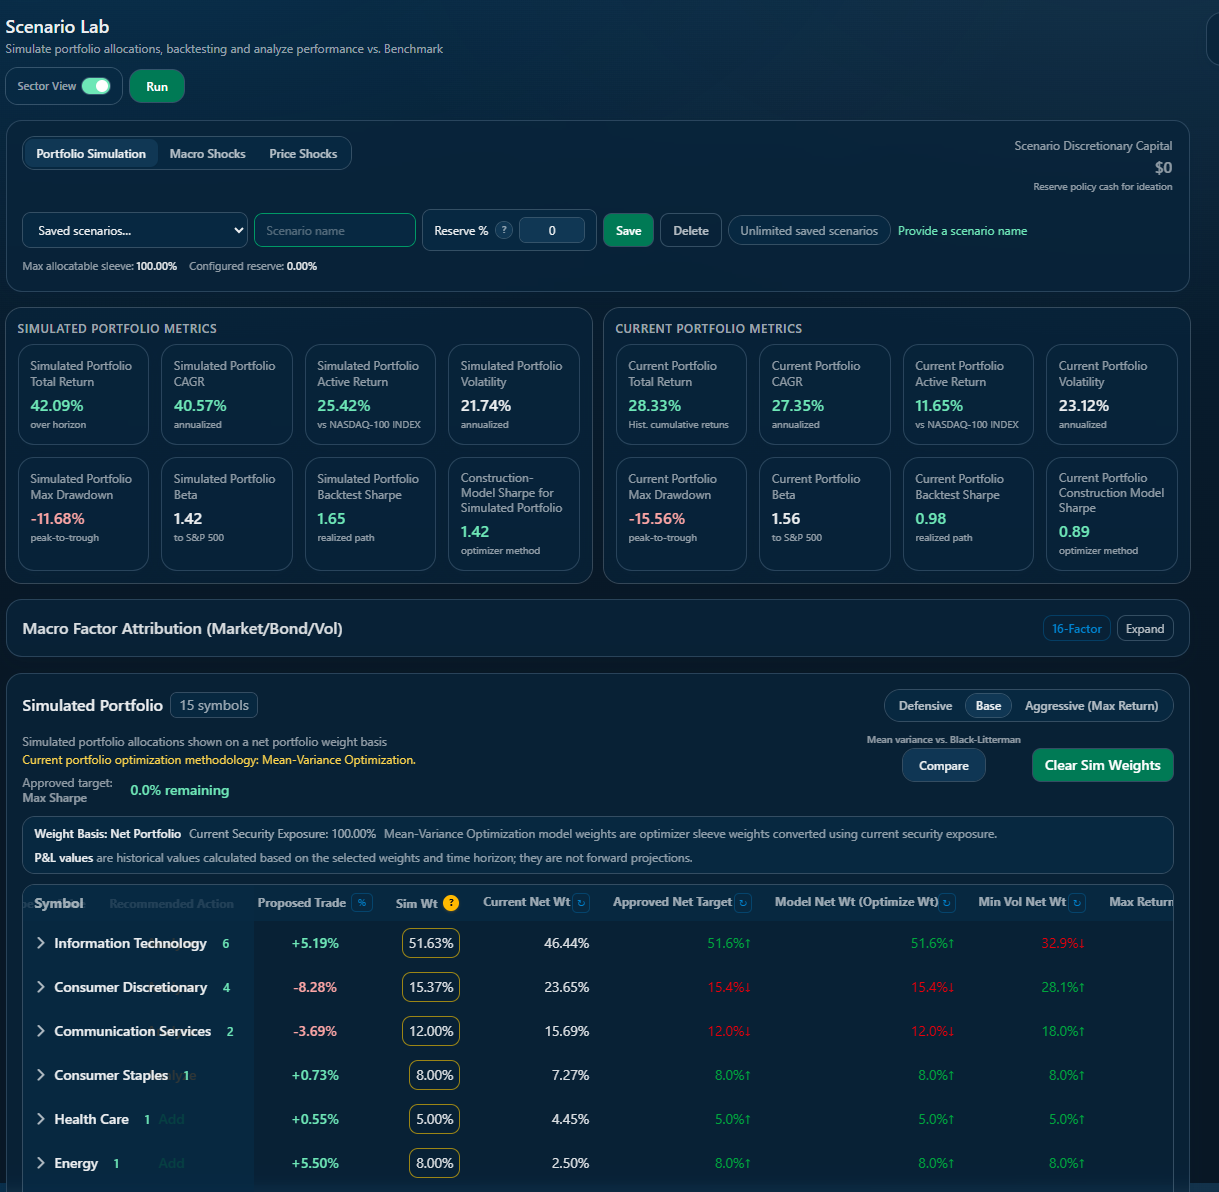The width and height of the screenshot is (1219, 1192).
Task: Click refresh icon beside Min Vol Net Wt
Action: click(x=1077, y=903)
